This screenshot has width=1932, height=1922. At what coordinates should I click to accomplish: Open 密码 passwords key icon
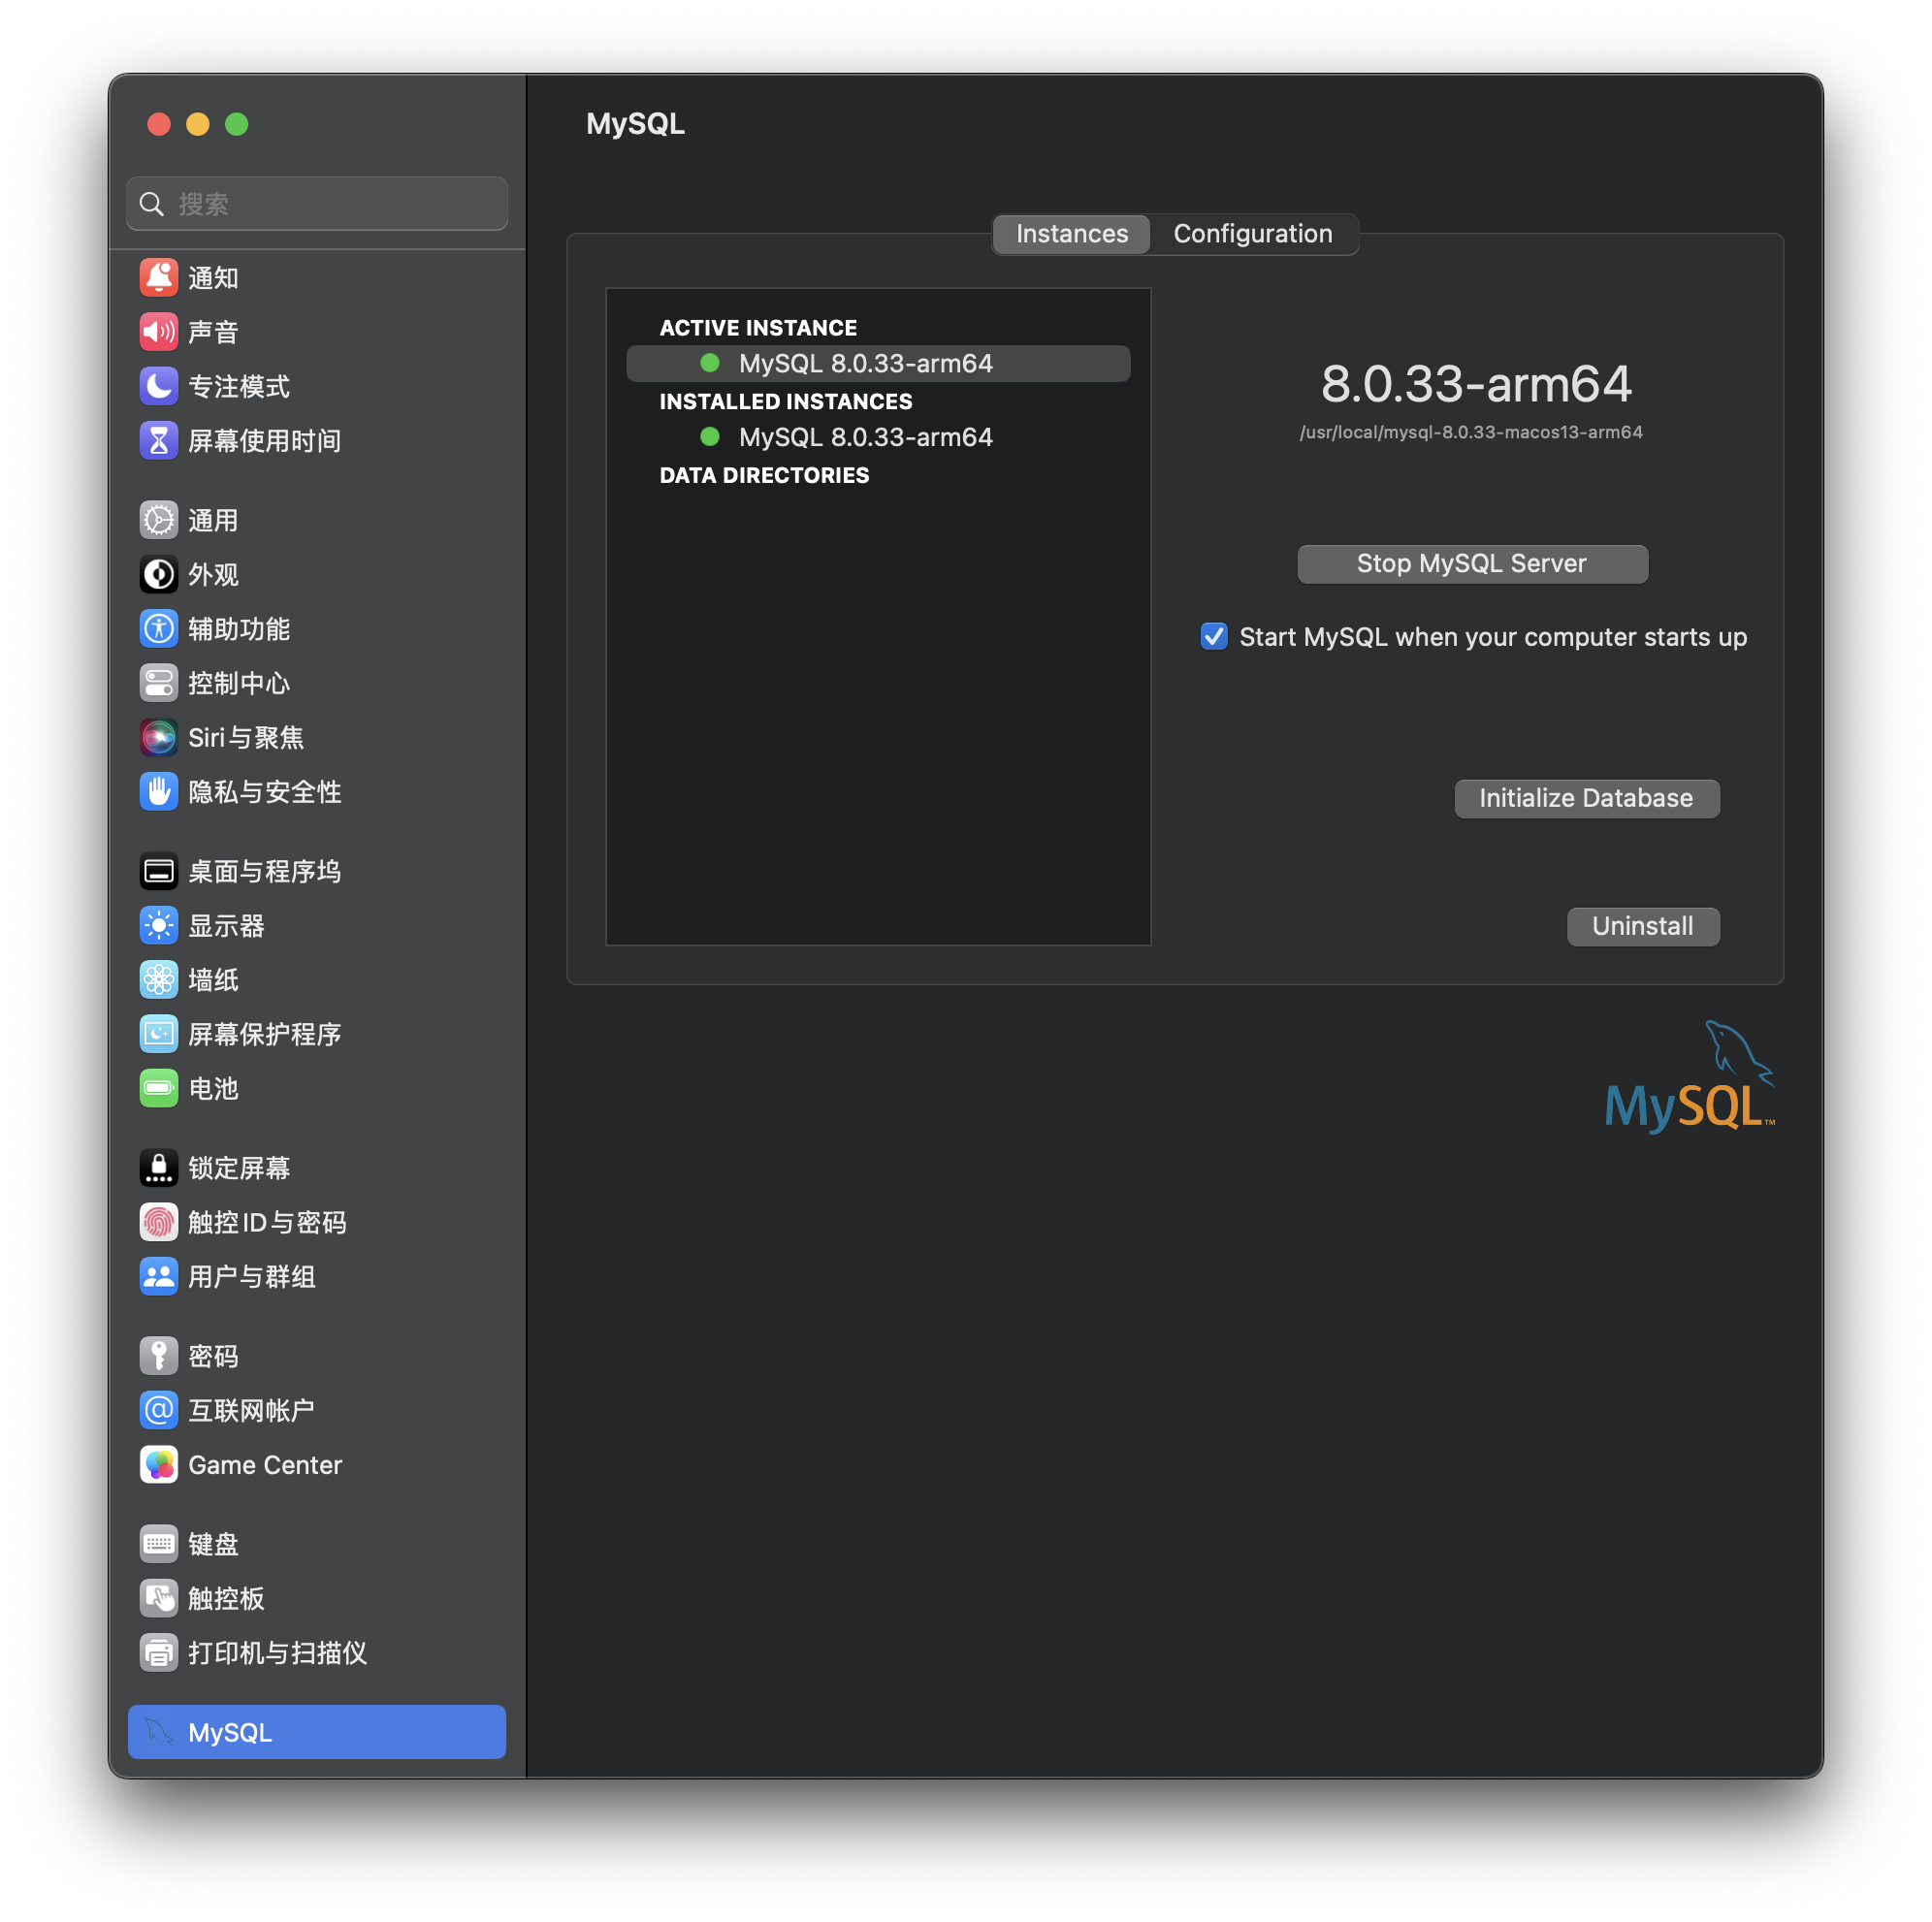click(x=158, y=1356)
